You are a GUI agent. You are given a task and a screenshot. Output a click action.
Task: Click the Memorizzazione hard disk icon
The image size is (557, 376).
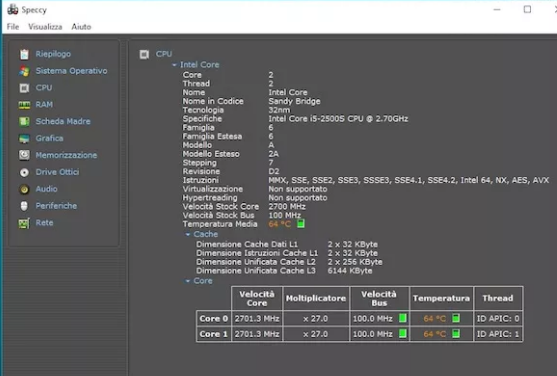[24, 155]
